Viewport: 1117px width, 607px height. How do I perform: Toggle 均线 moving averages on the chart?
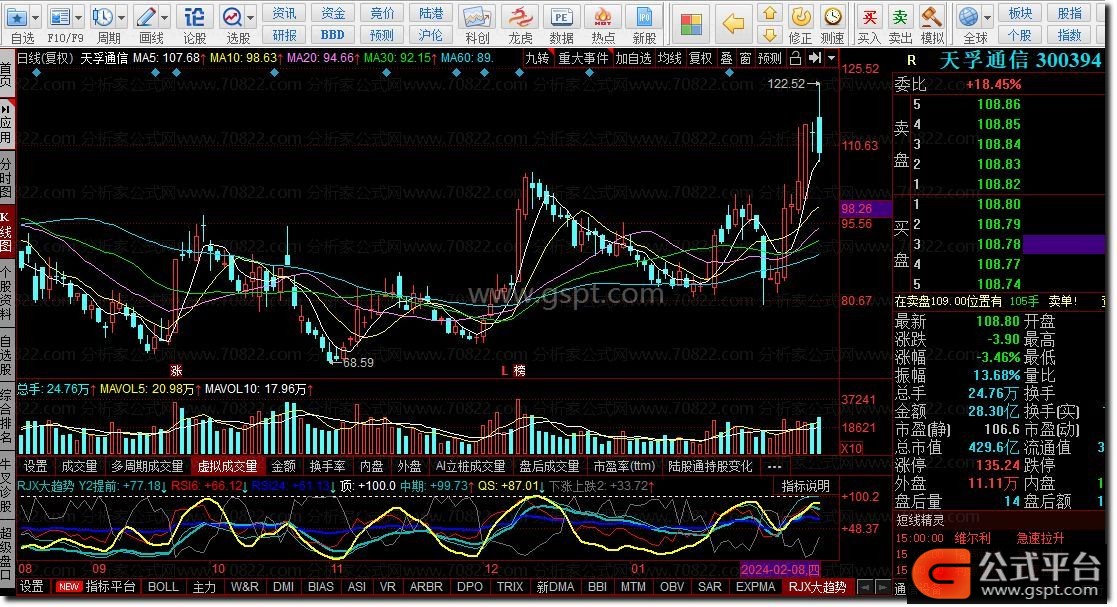tap(669, 58)
